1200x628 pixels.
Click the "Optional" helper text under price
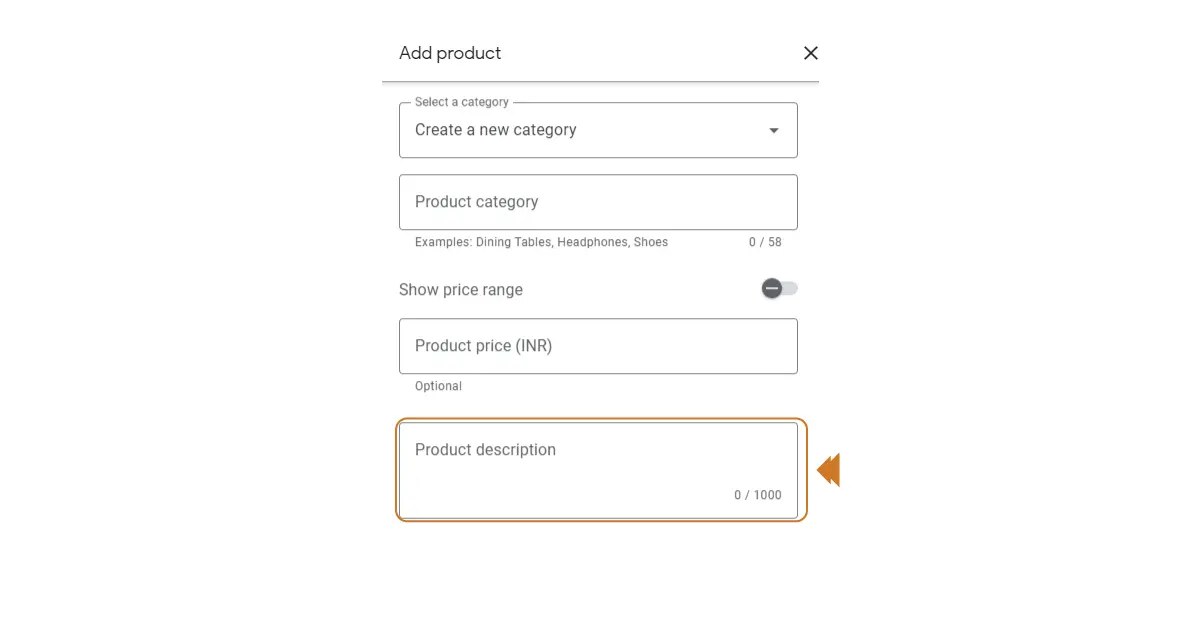[438, 386]
